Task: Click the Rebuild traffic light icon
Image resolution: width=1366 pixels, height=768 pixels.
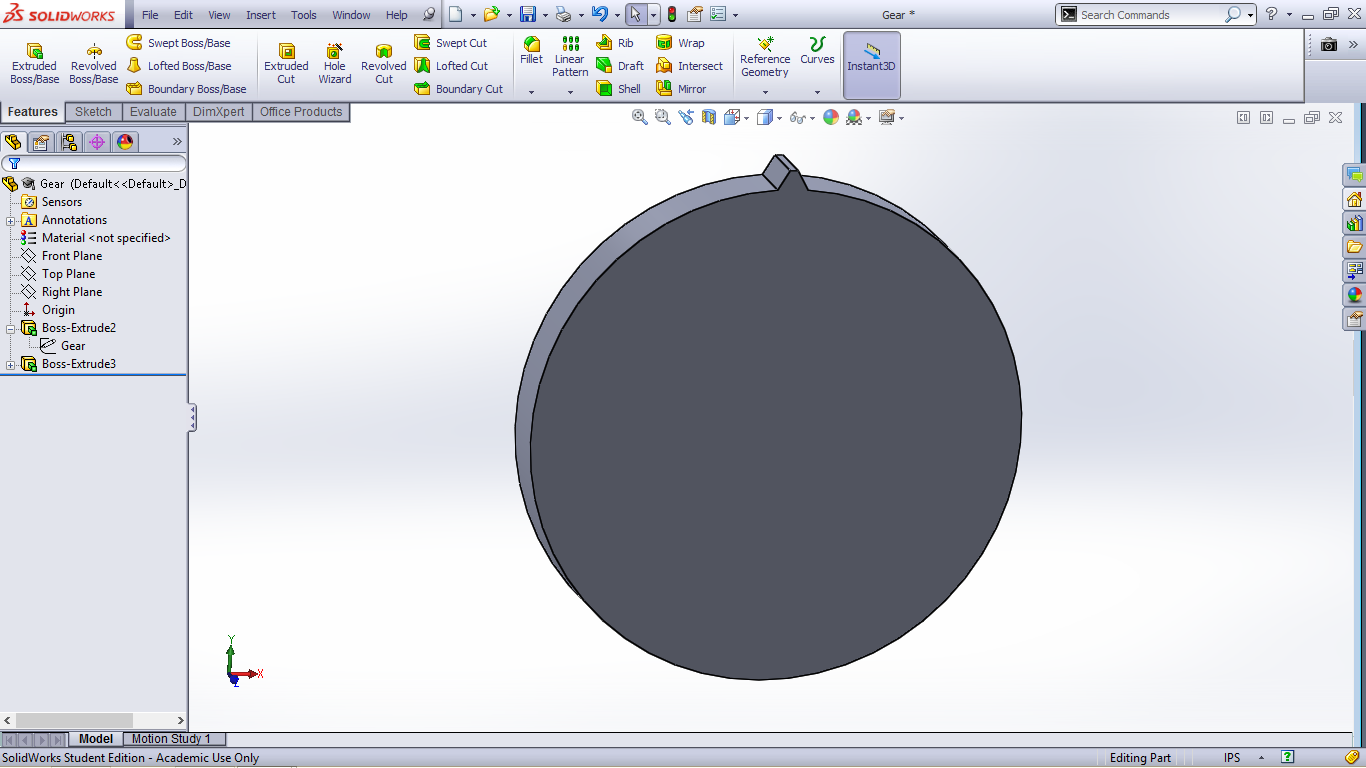Action: pyautogui.click(x=671, y=15)
